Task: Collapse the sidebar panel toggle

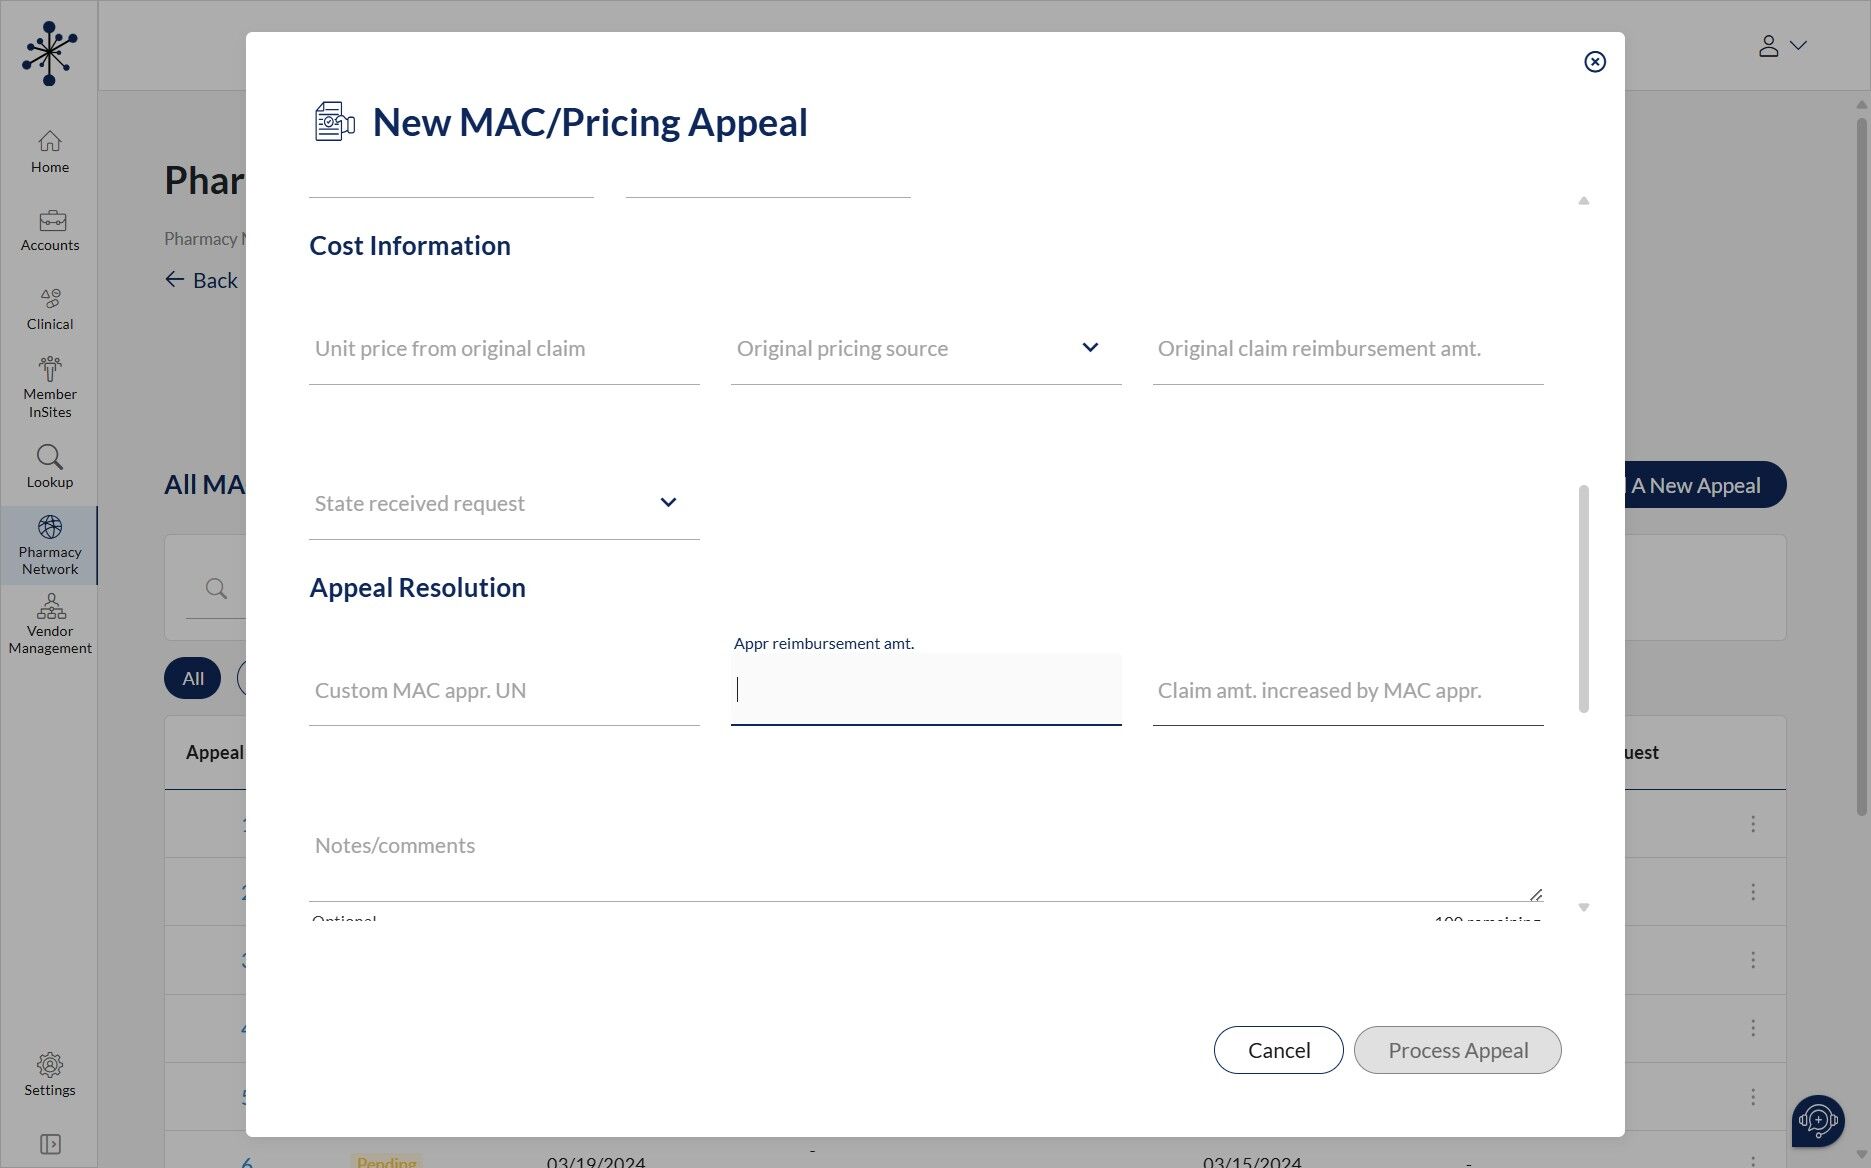Action: point(50,1144)
